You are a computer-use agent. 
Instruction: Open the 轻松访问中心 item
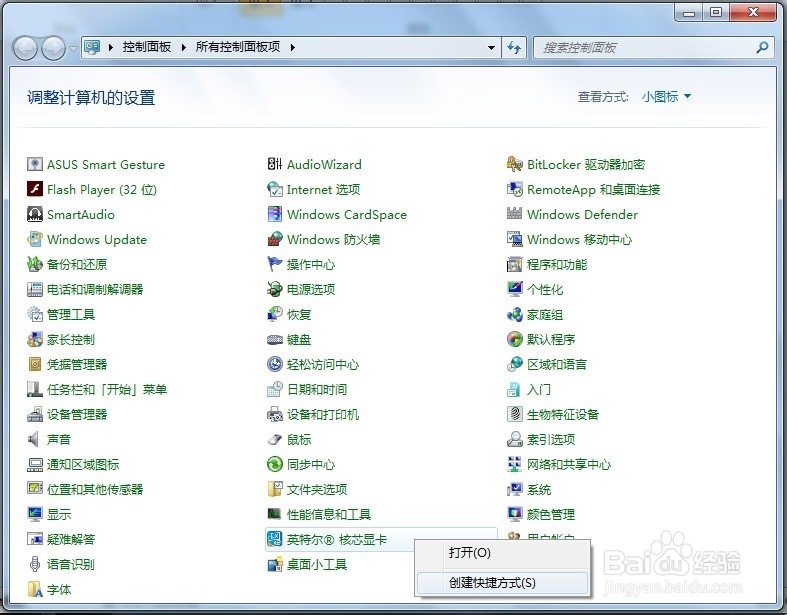pyautogui.click(x=313, y=364)
